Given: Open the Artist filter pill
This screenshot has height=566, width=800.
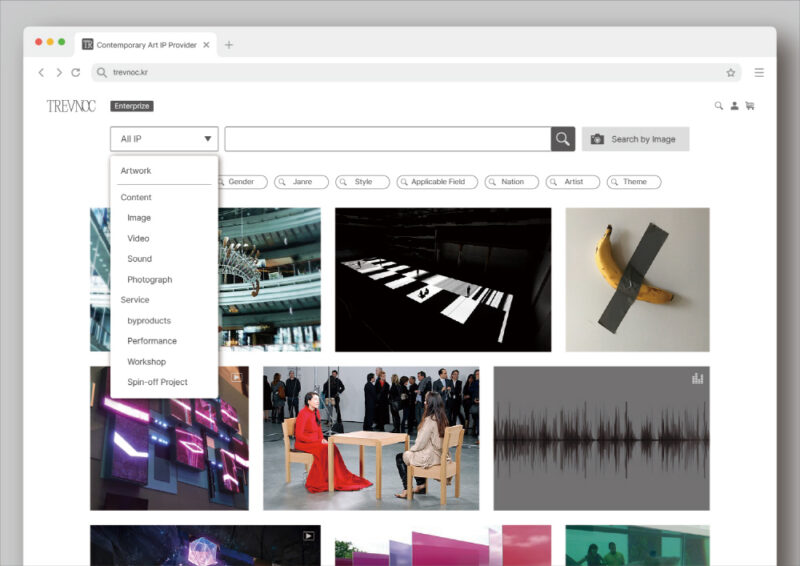Looking at the screenshot, I should (x=573, y=182).
